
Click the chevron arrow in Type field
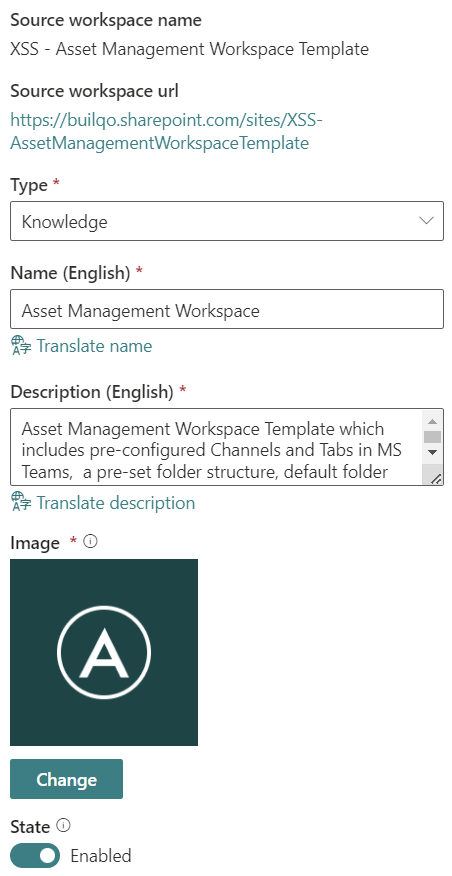[426, 221]
